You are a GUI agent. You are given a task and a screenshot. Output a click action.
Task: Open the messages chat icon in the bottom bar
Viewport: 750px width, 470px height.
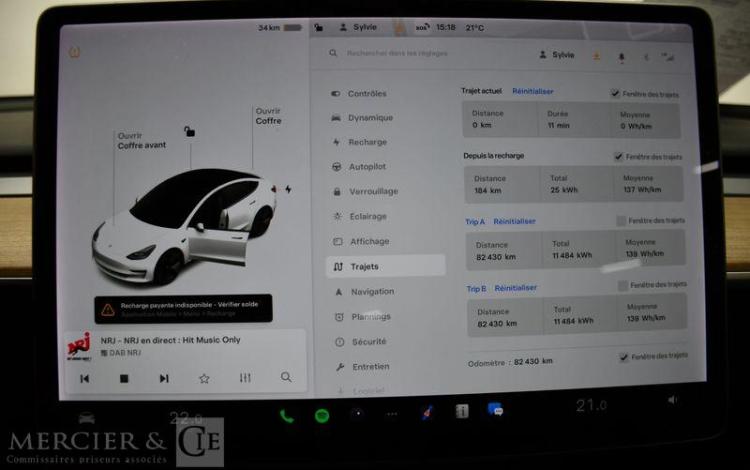(x=496, y=409)
